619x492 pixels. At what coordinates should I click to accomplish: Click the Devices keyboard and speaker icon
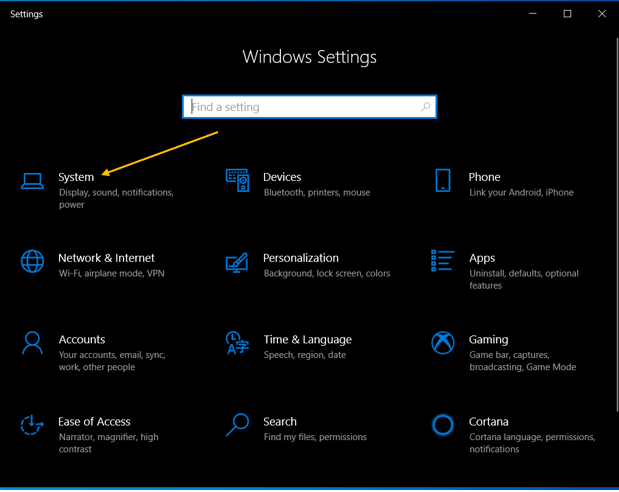click(237, 180)
